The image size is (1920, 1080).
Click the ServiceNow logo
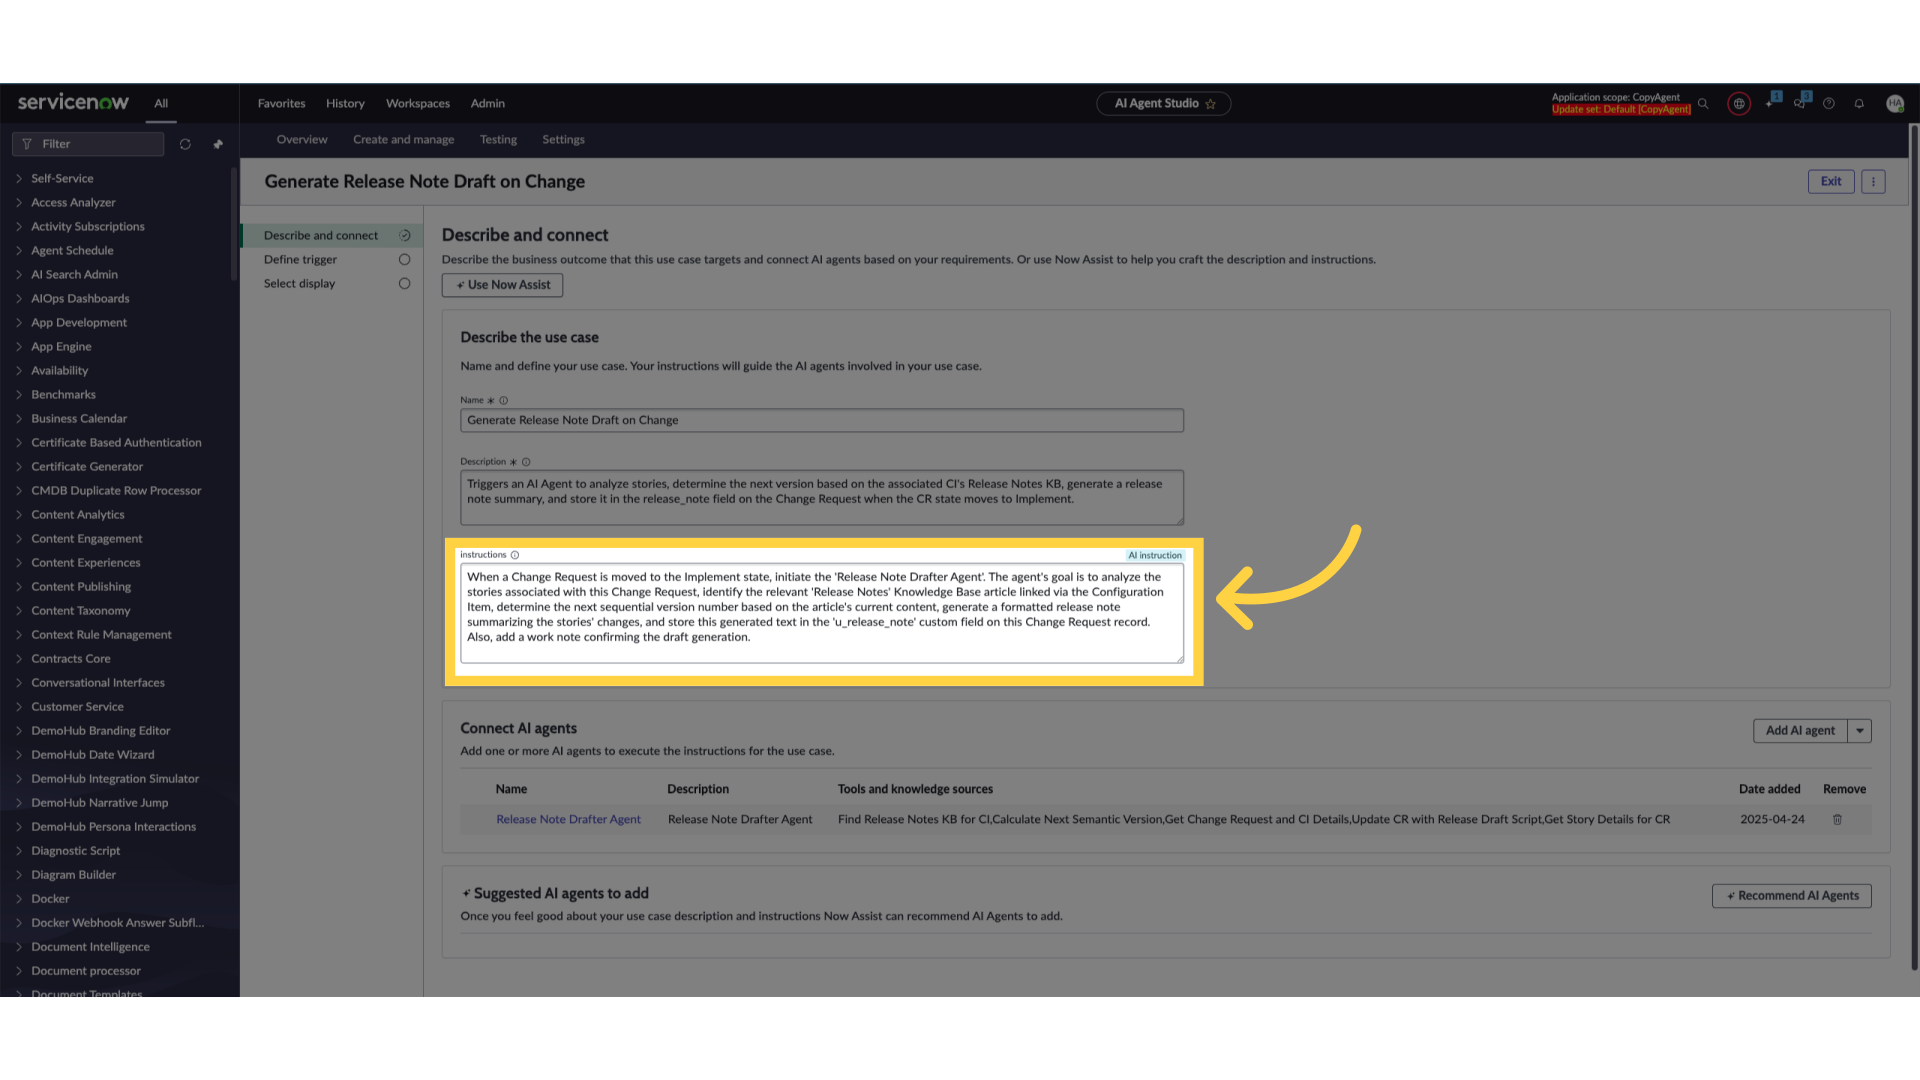73,102
